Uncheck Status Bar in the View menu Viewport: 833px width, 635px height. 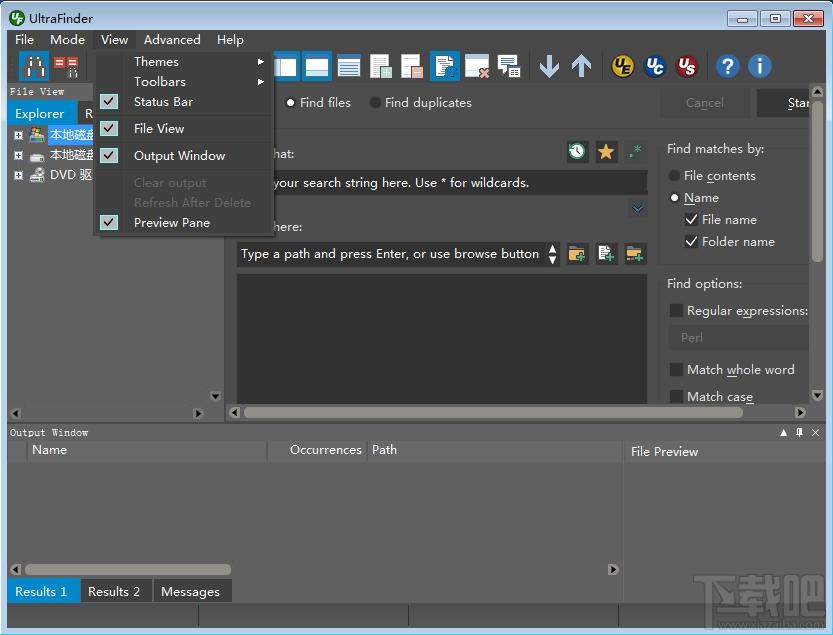click(183, 101)
